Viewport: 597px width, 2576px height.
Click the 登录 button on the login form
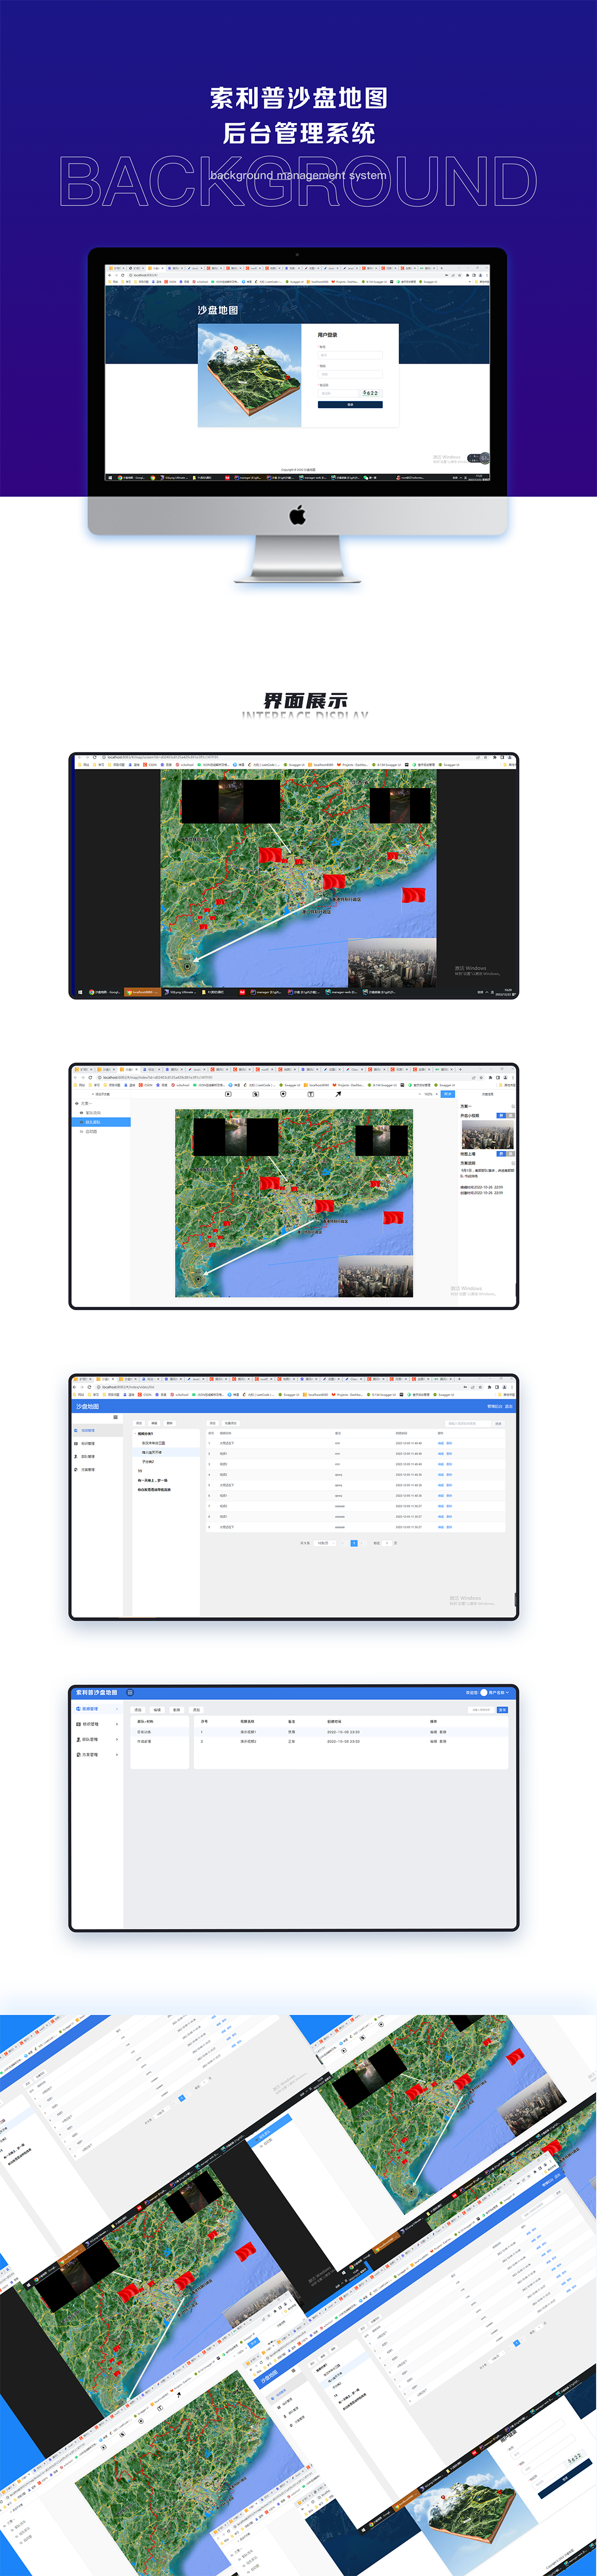pos(350,404)
